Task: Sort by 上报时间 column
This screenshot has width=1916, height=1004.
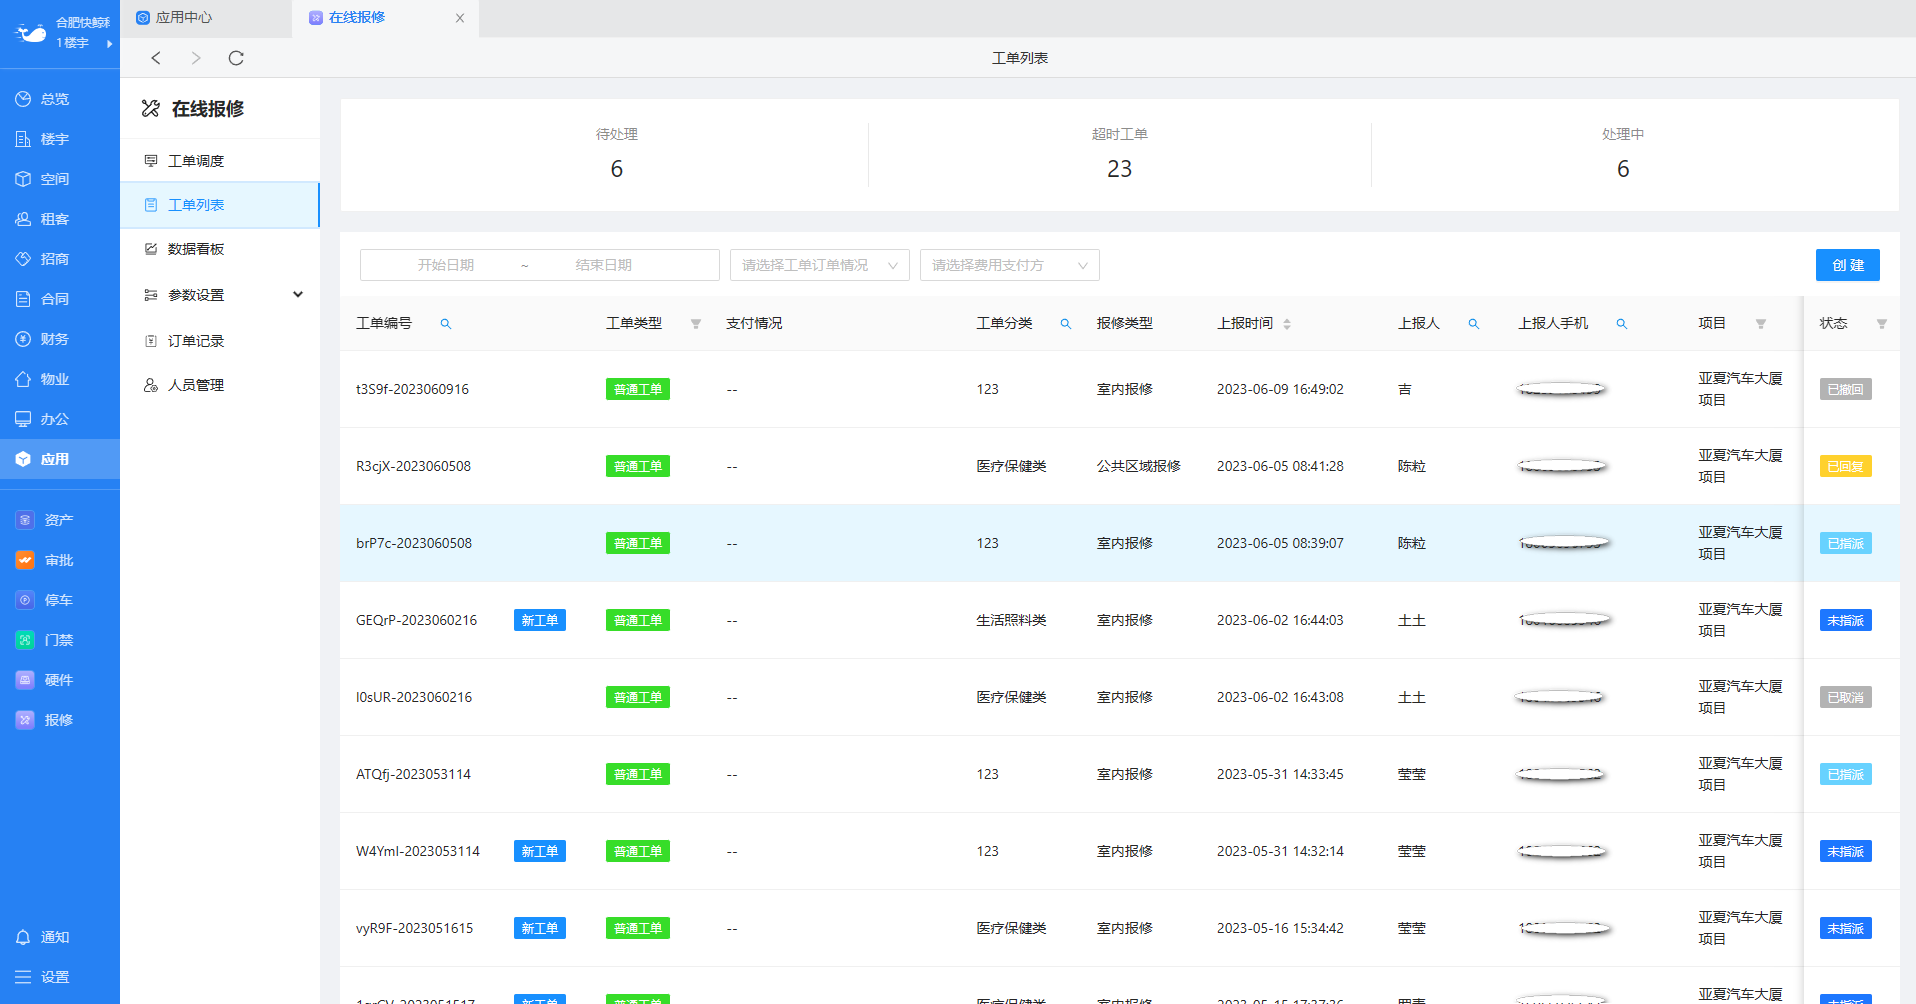Action: [x=1287, y=324]
